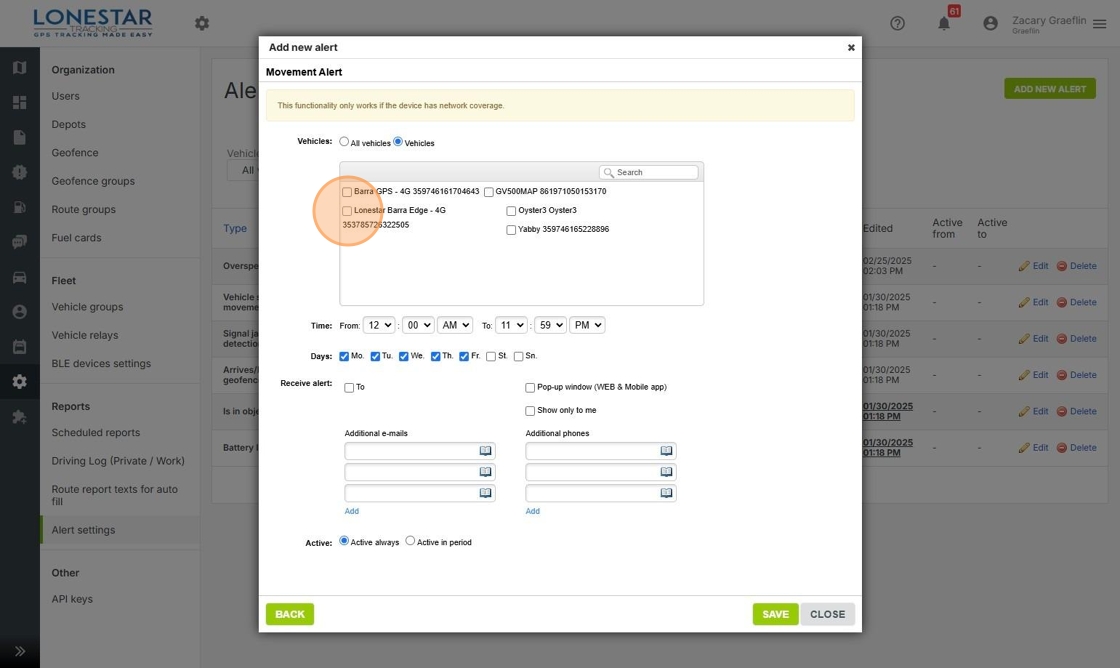Open the From minutes dropdown showing 00

(x=418, y=325)
